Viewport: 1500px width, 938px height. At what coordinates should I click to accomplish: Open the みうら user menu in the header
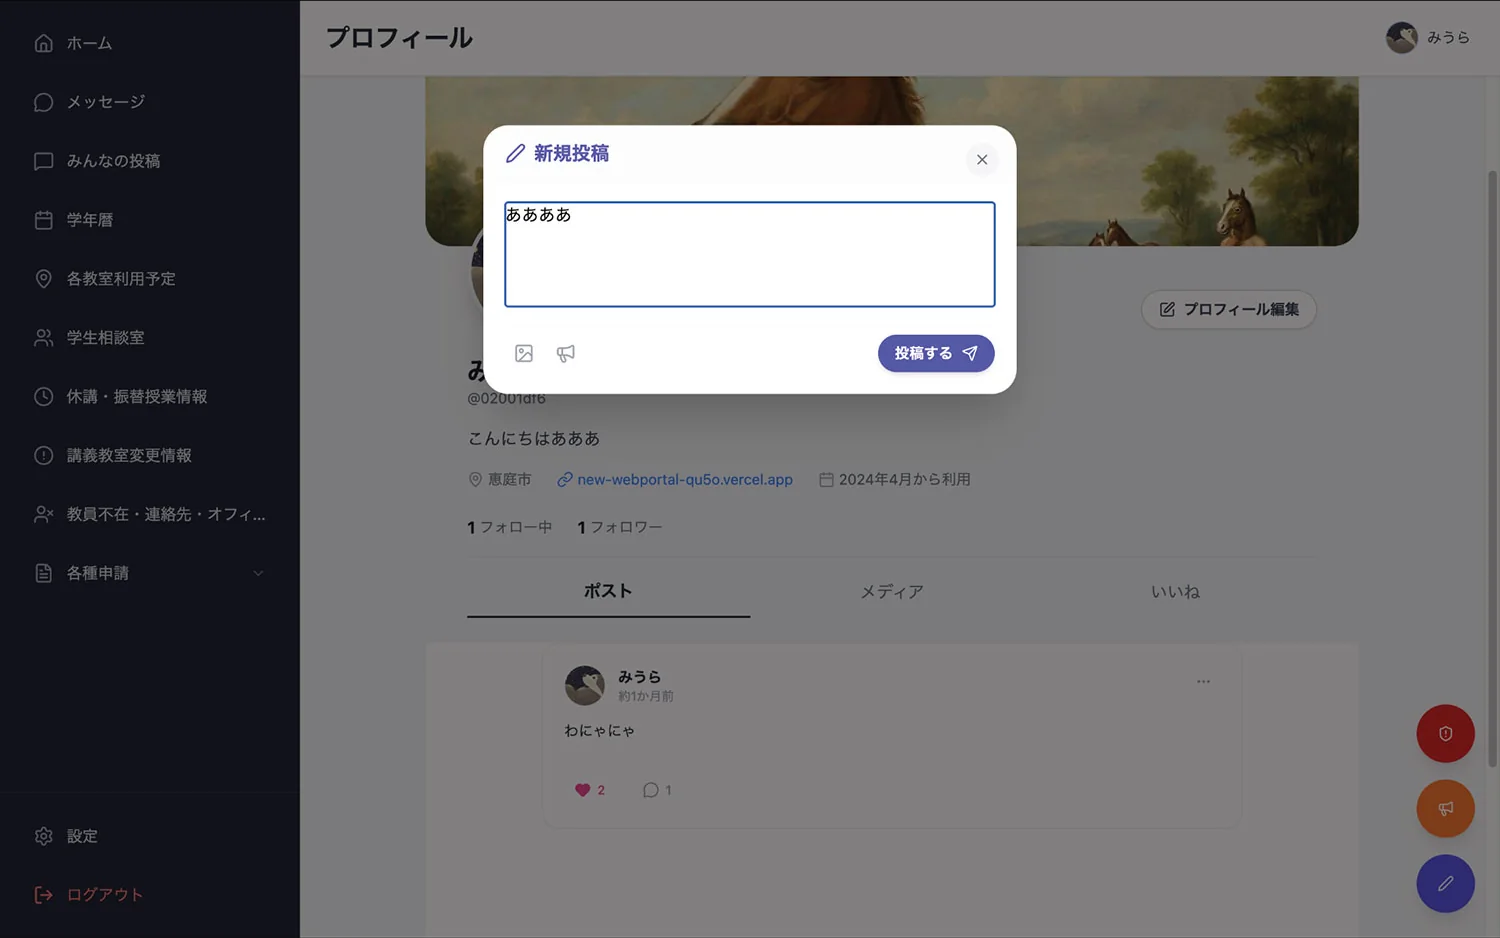click(1428, 38)
